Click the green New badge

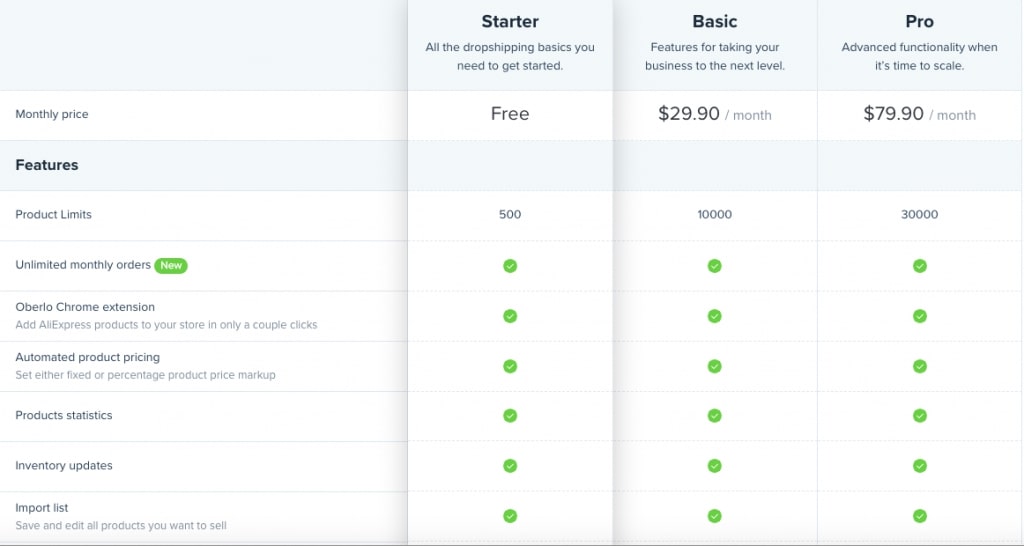click(172, 266)
